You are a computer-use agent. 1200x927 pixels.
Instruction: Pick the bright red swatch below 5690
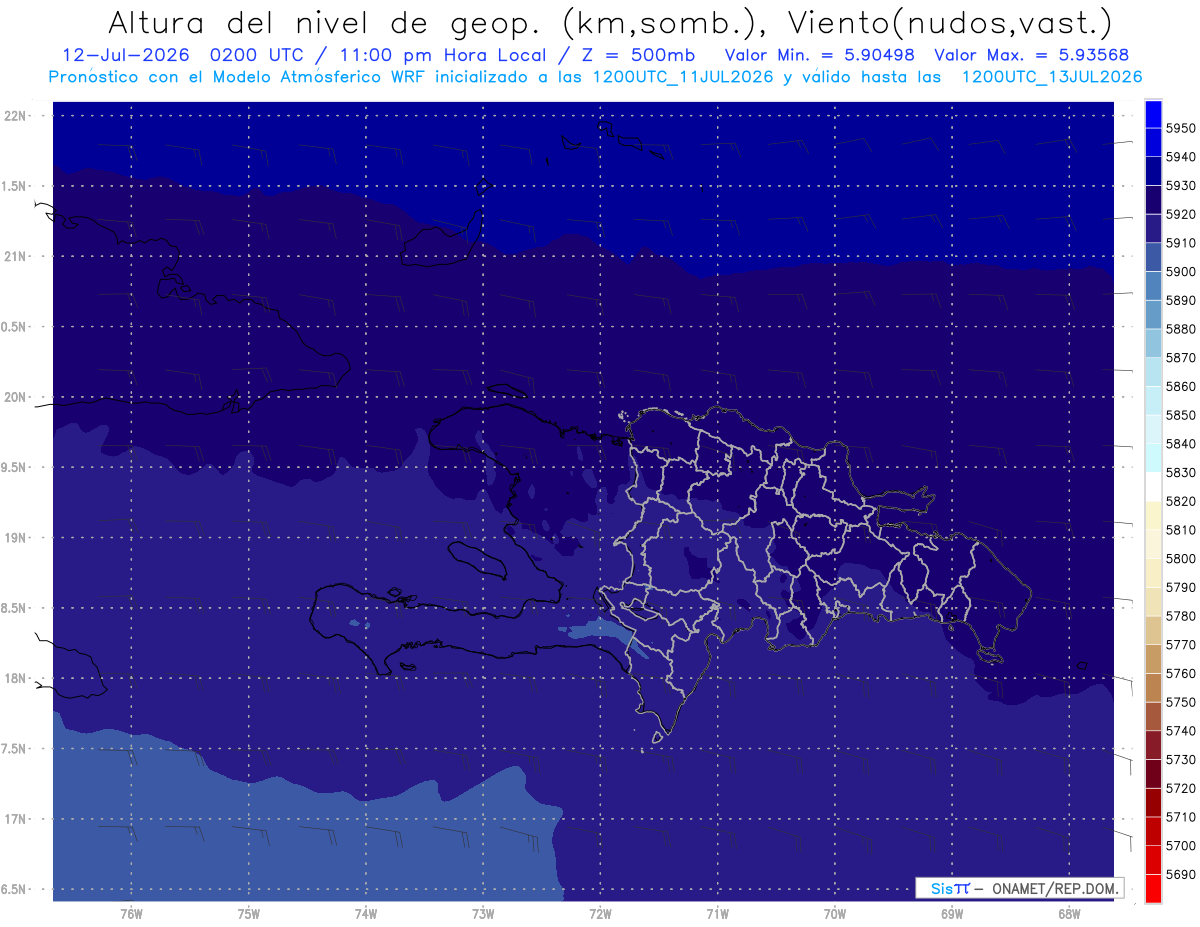click(1153, 888)
